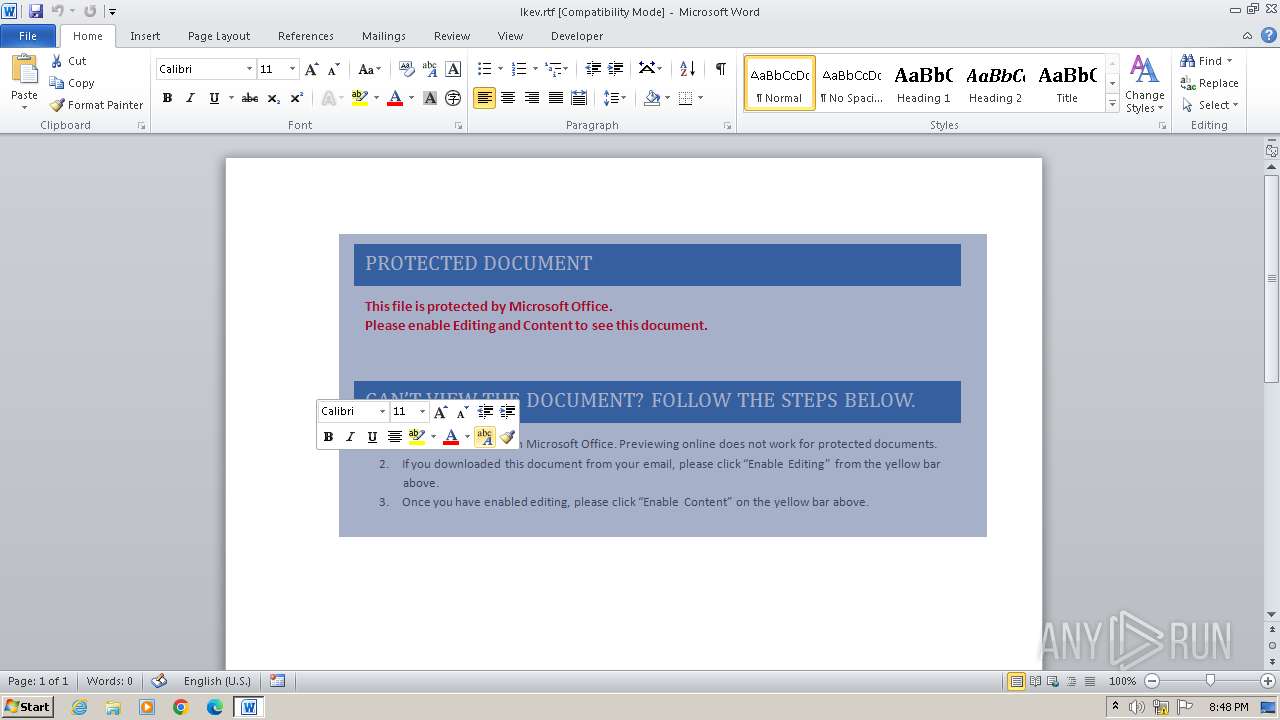This screenshot has width=1280, height=720.
Task: Expand the Bullets list dropdown
Action: pyautogui.click(x=501, y=69)
